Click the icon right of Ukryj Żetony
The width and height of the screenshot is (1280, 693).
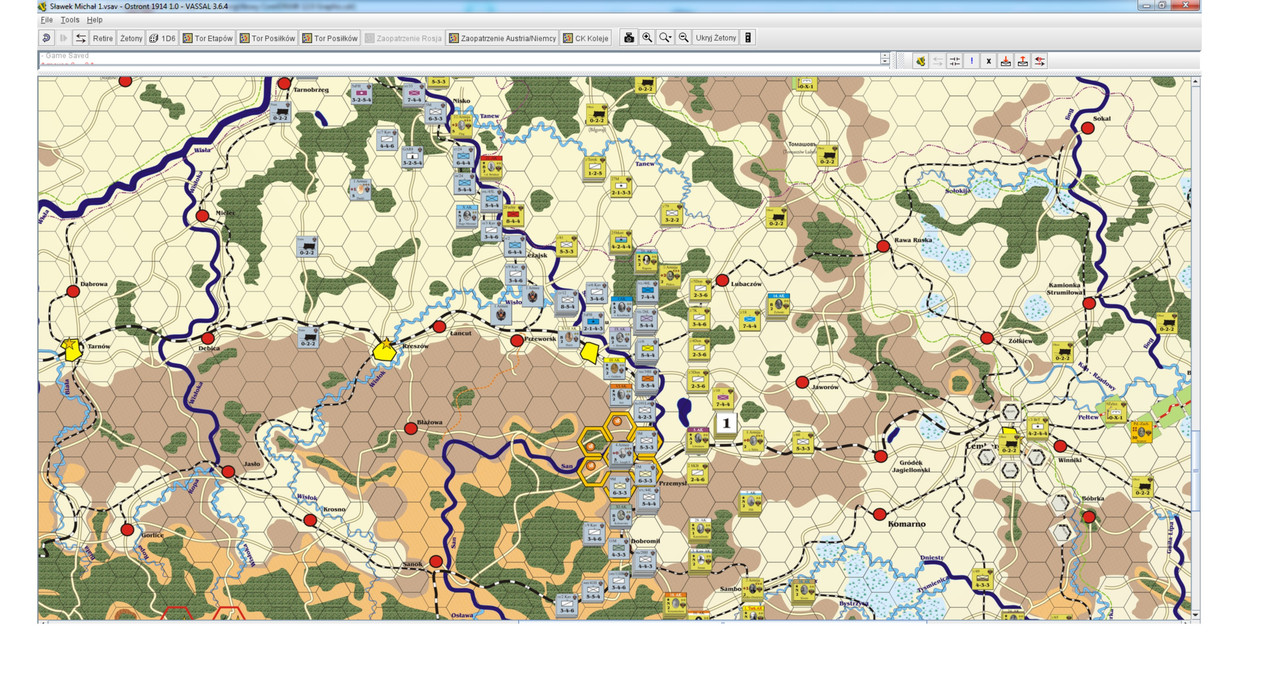(x=749, y=38)
